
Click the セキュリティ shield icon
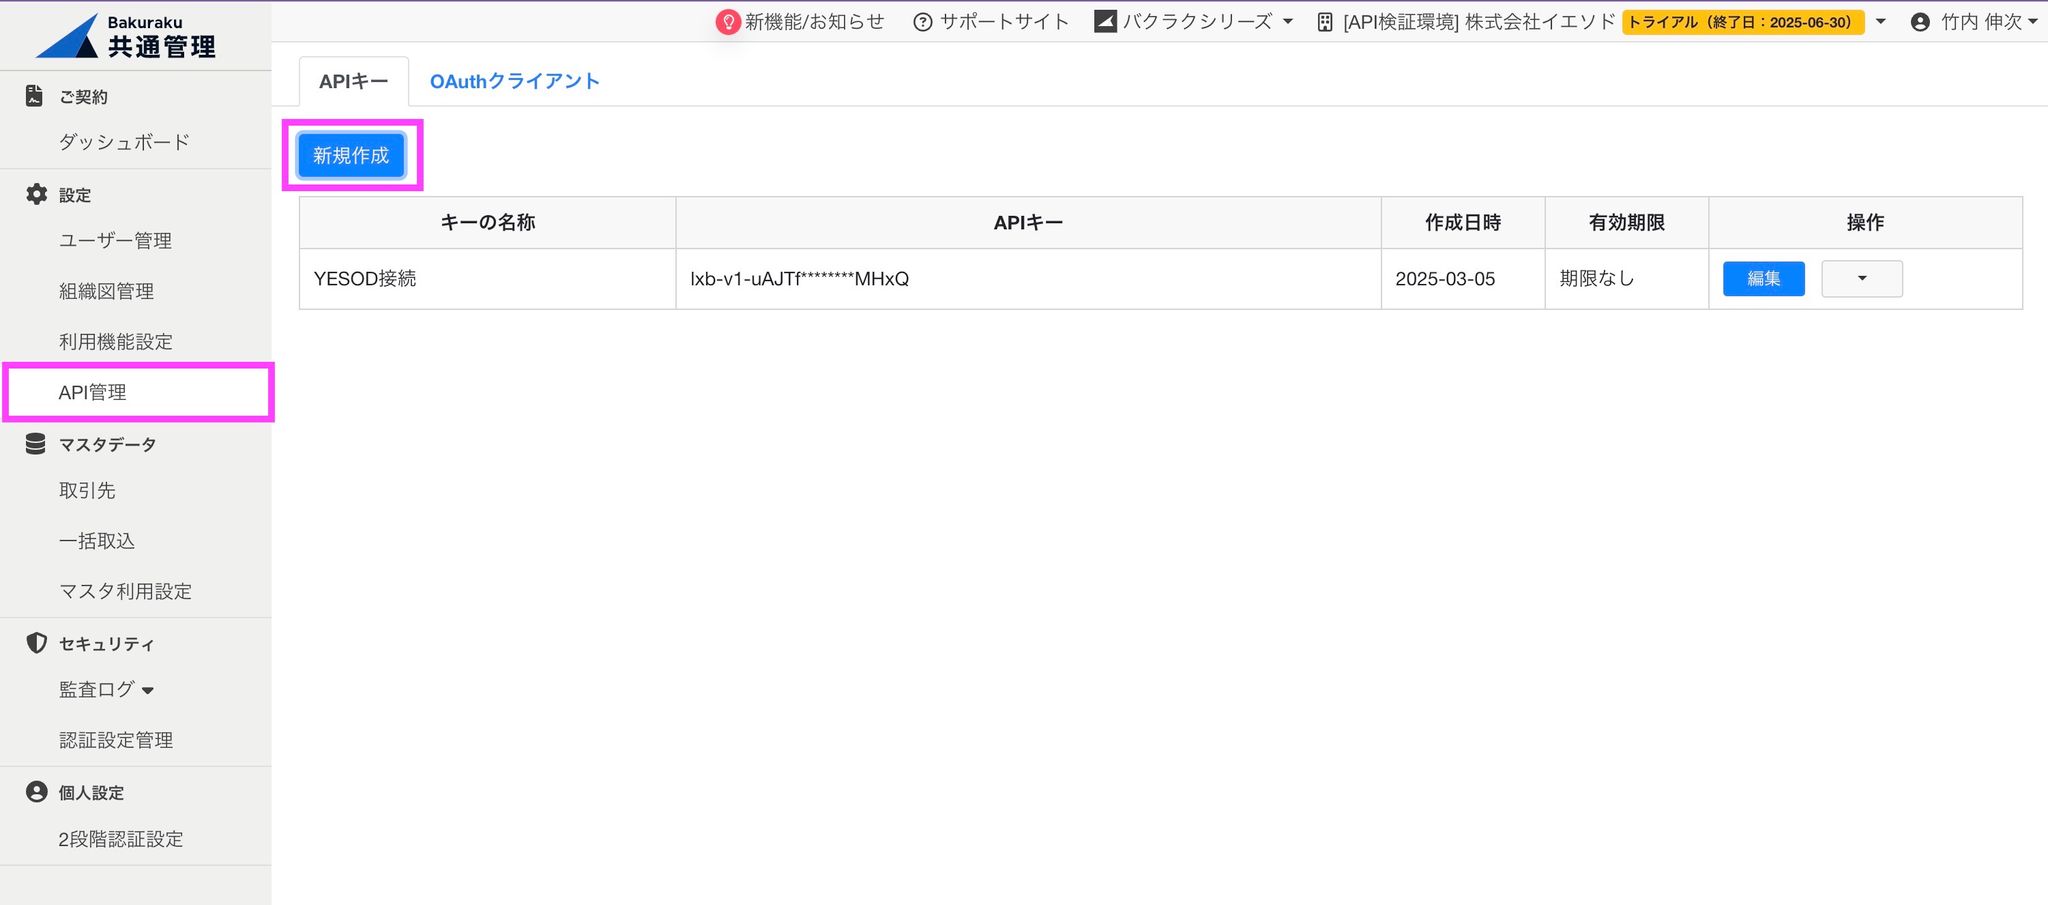click(x=36, y=643)
